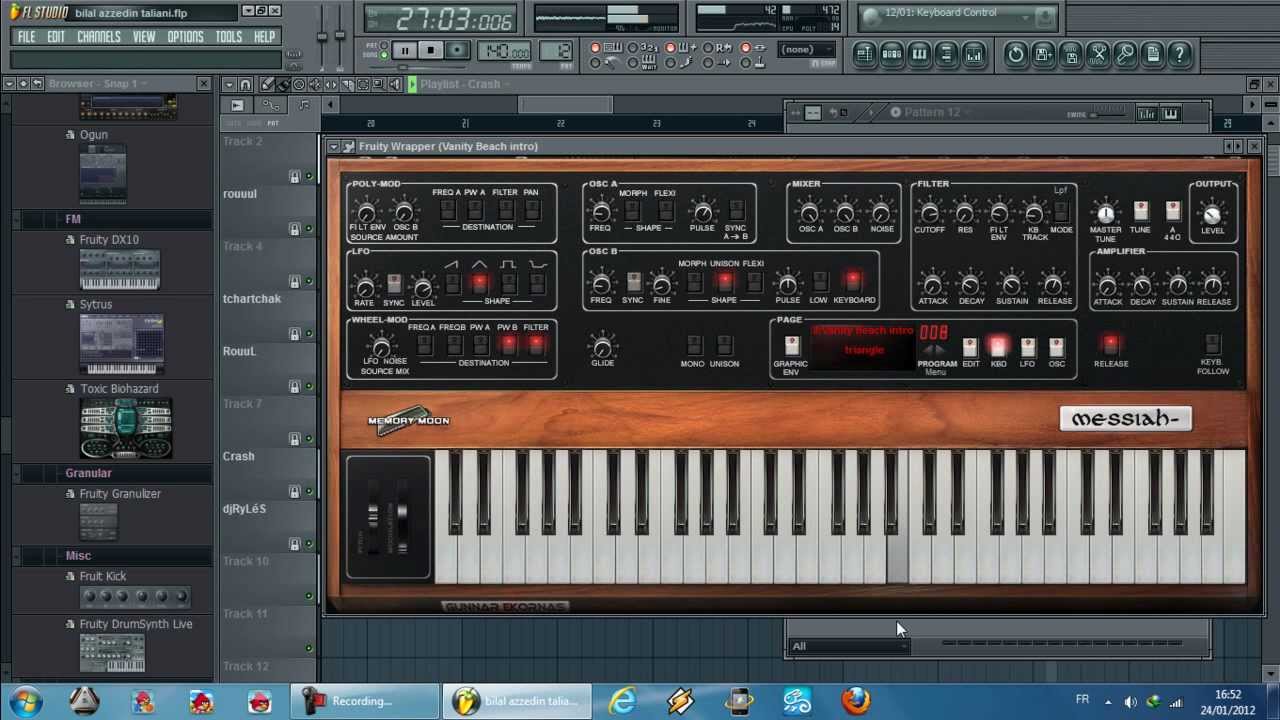
Task: Select Toxic Biohazard in the browser
Action: (119, 389)
